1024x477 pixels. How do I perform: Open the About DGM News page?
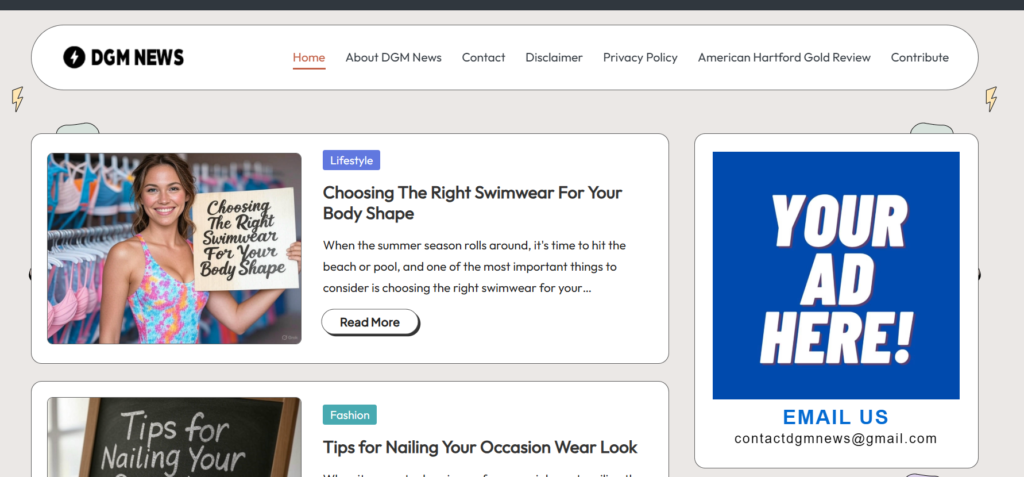[393, 58]
